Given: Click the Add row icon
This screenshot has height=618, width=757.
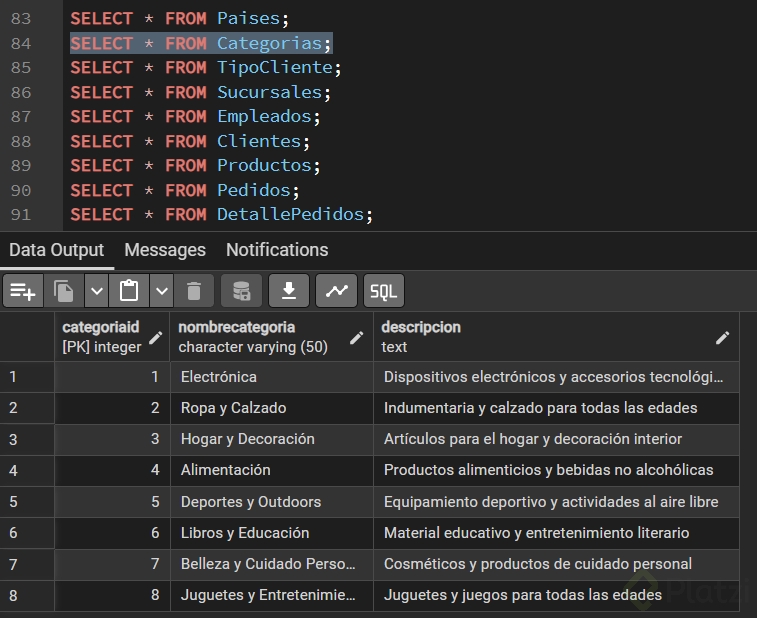Looking at the screenshot, I should (22, 291).
